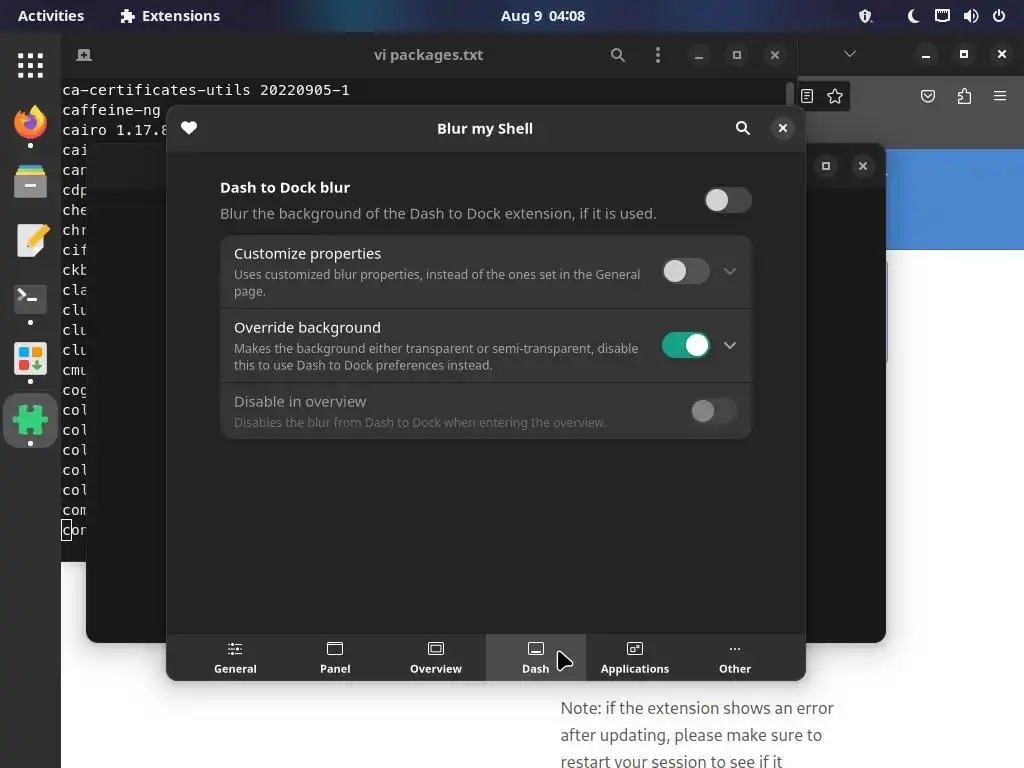Image resolution: width=1024 pixels, height=768 pixels.
Task: Open the power menu icon
Action: [999, 16]
